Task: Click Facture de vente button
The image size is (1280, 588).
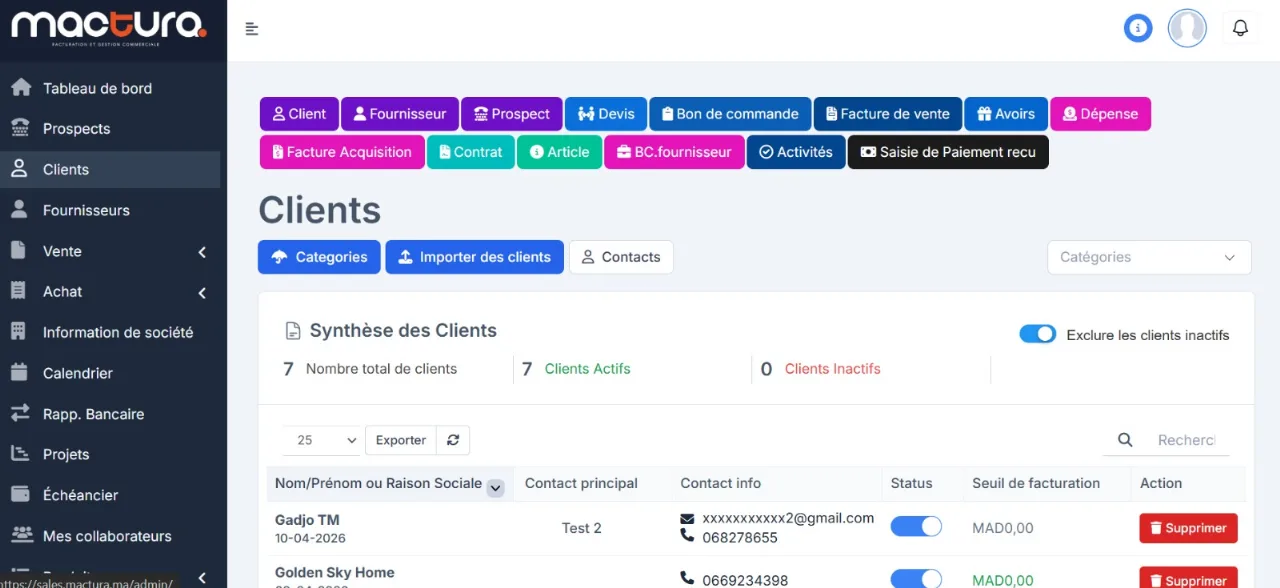Action: (888, 114)
